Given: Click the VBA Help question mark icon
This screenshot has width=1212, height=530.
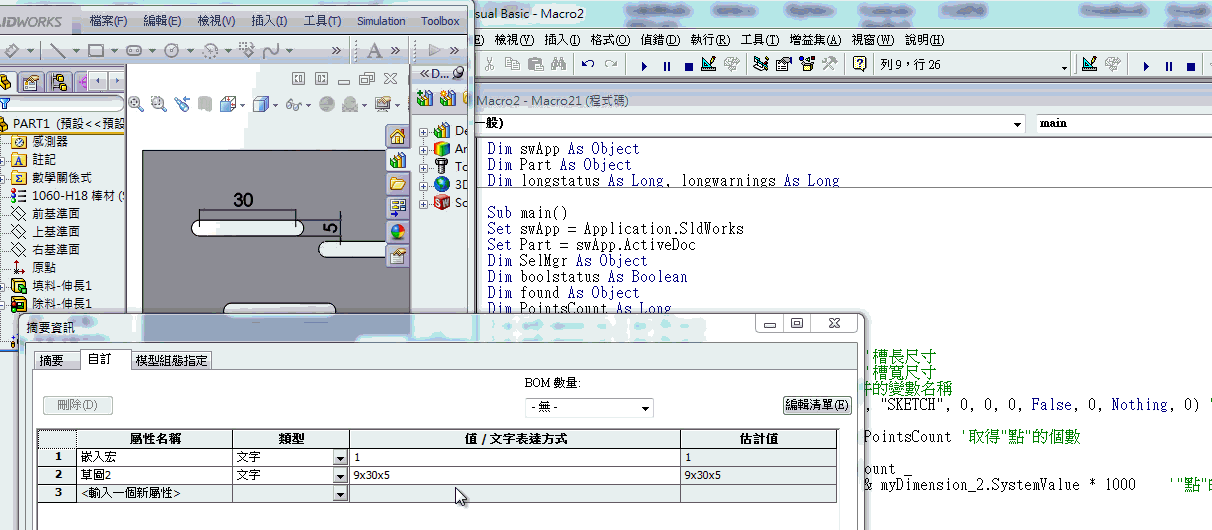Looking at the screenshot, I should point(859,65).
